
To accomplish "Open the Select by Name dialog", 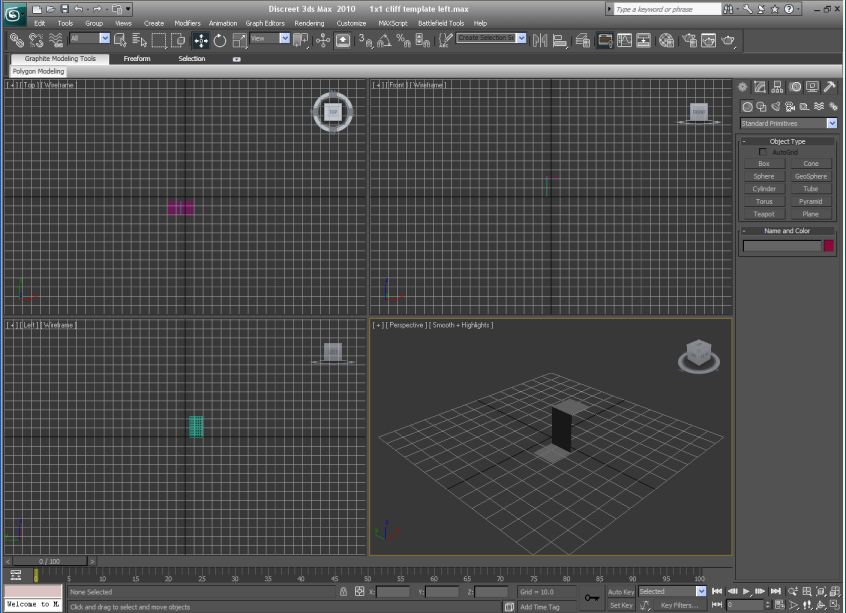I will tap(139, 40).
